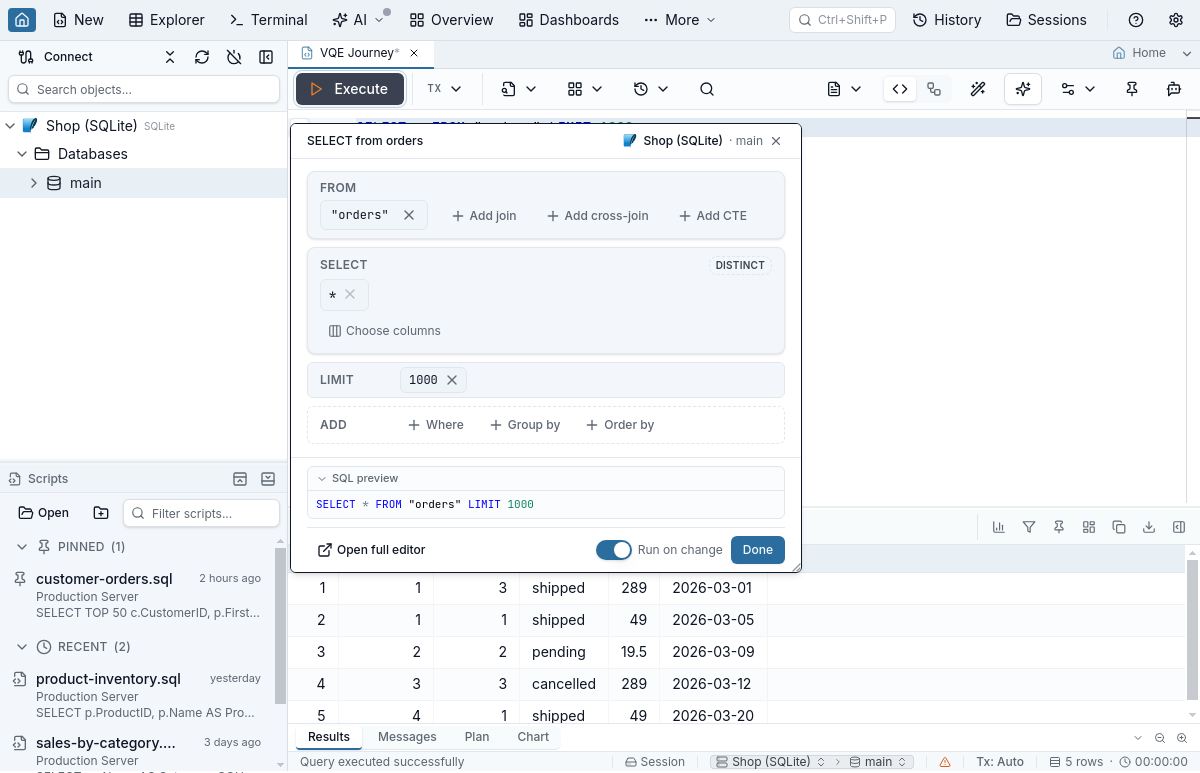Collapse the SQL preview section
This screenshot has height=773, width=1200.
[x=322, y=479]
